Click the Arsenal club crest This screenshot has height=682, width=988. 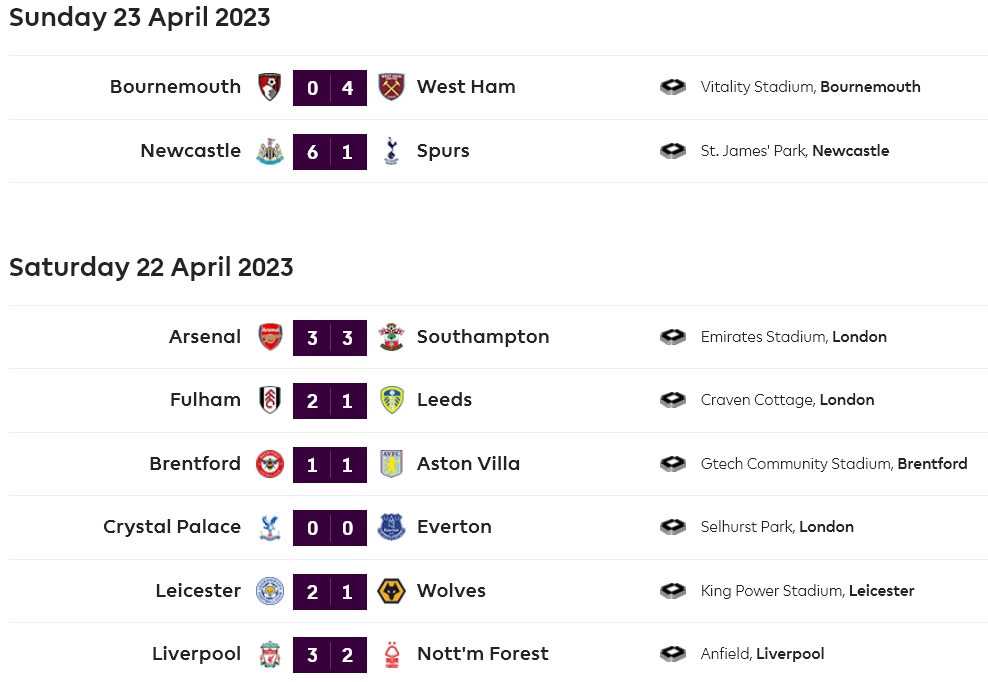[x=270, y=337]
